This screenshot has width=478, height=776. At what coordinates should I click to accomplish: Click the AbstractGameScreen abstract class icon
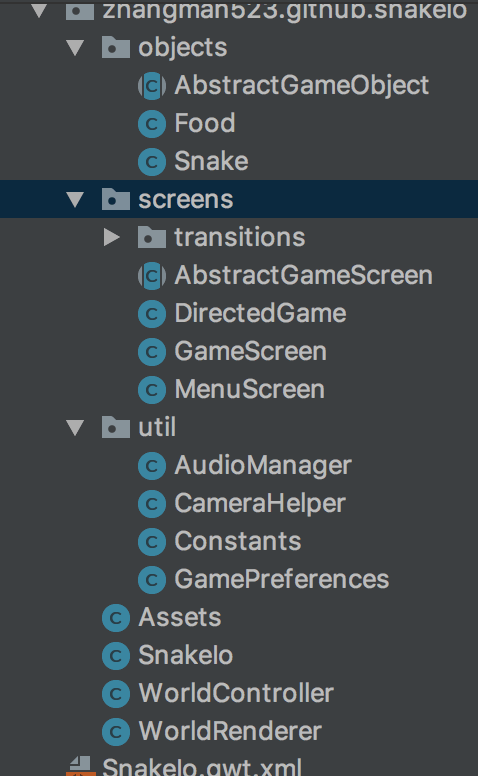click(x=152, y=276)
